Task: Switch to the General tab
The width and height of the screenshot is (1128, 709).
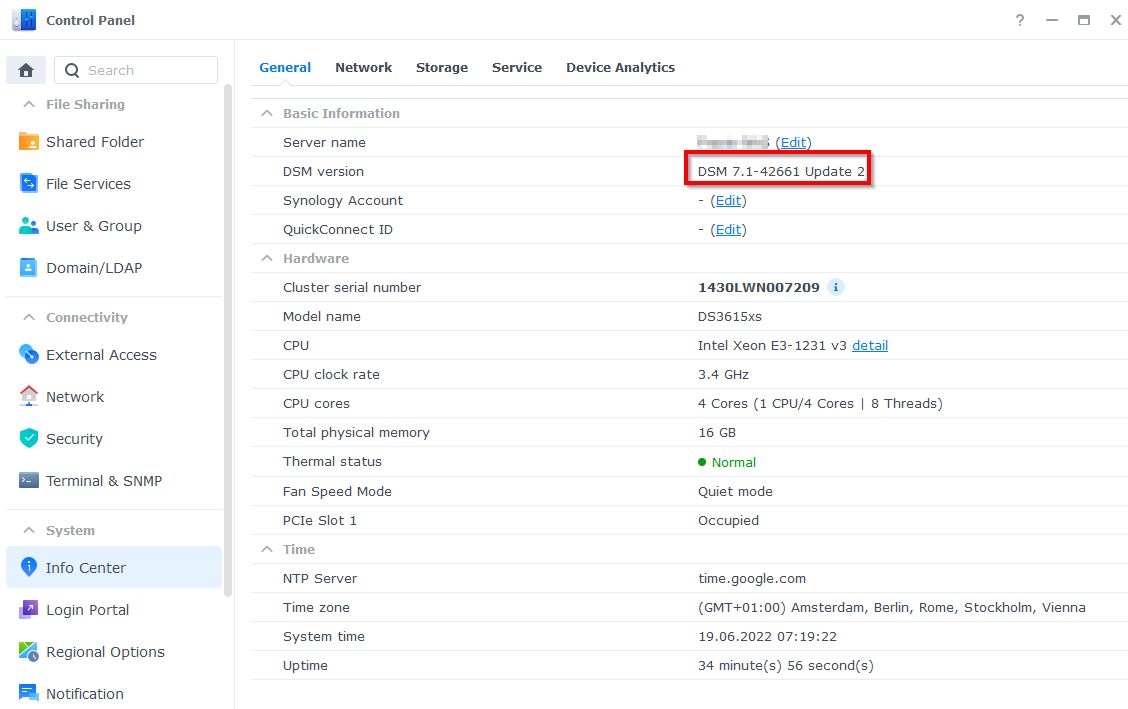Action: (x=285, y=68)
